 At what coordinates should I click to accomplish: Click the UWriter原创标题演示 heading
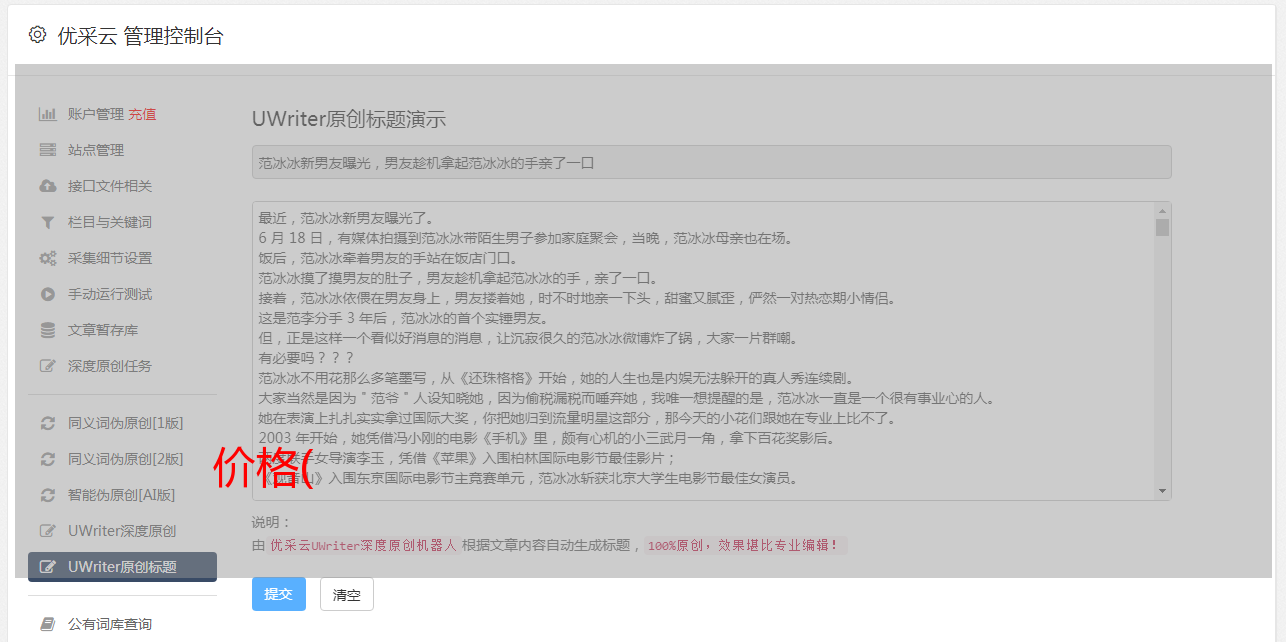click(349, 119)
